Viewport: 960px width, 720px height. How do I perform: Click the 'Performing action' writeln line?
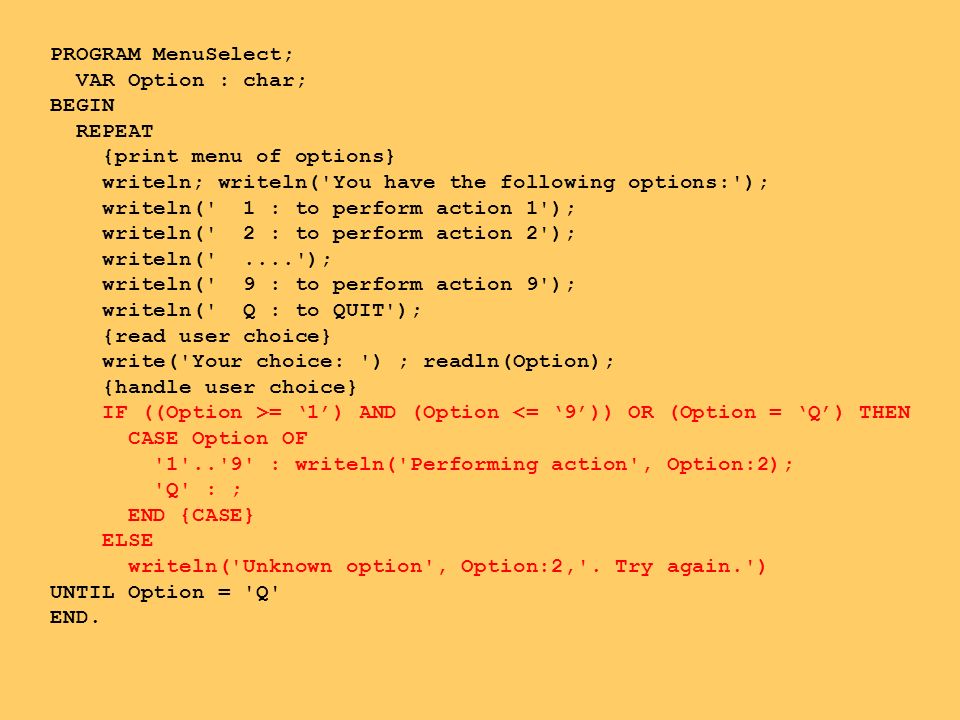[x=473, y=464]
